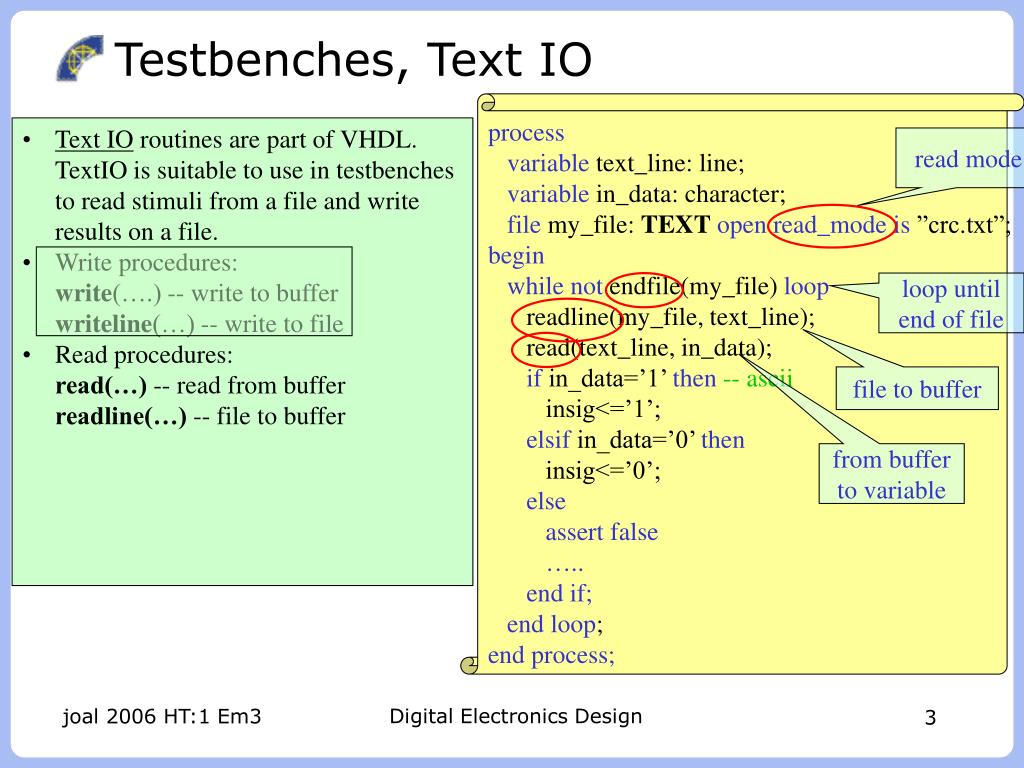
Task: Click the "variable in_data: character;" code line
Action: (647, 194)
